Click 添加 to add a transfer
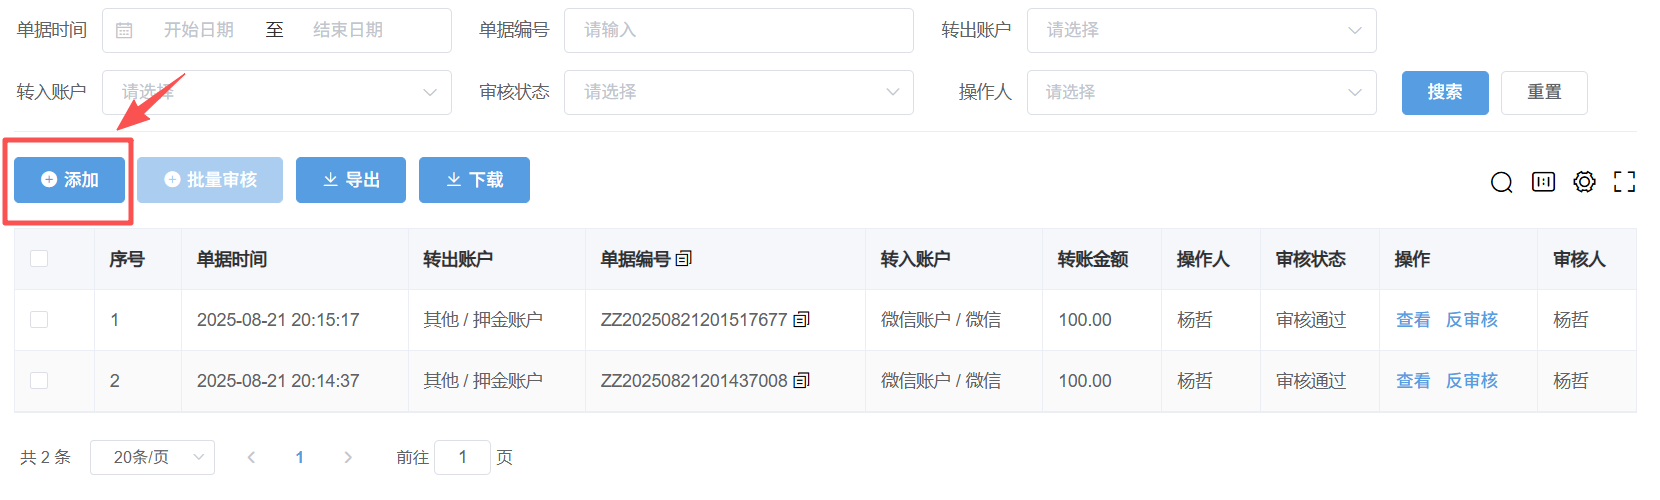This screenshot has height=500, width=1660. click(69, 180)
